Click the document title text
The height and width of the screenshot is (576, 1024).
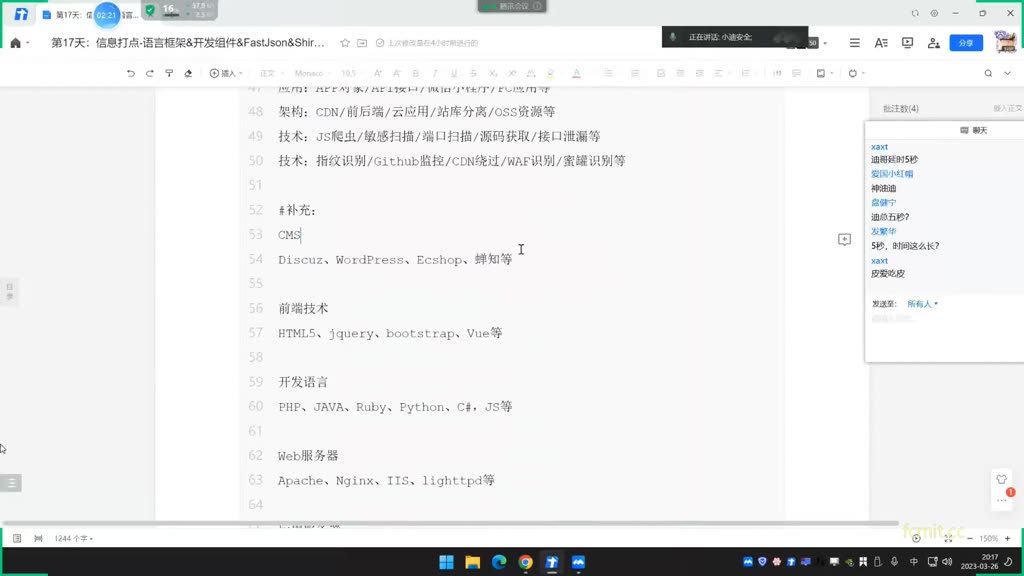[187, 43]
